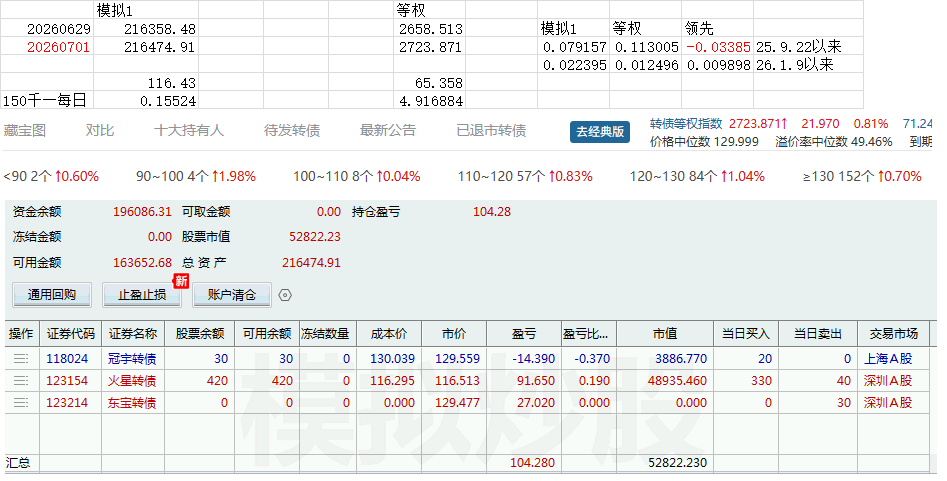Sort by the 成本价 column header
This screenshot has width=947, height=481.
pyautogui.click(x=389, y=334)
